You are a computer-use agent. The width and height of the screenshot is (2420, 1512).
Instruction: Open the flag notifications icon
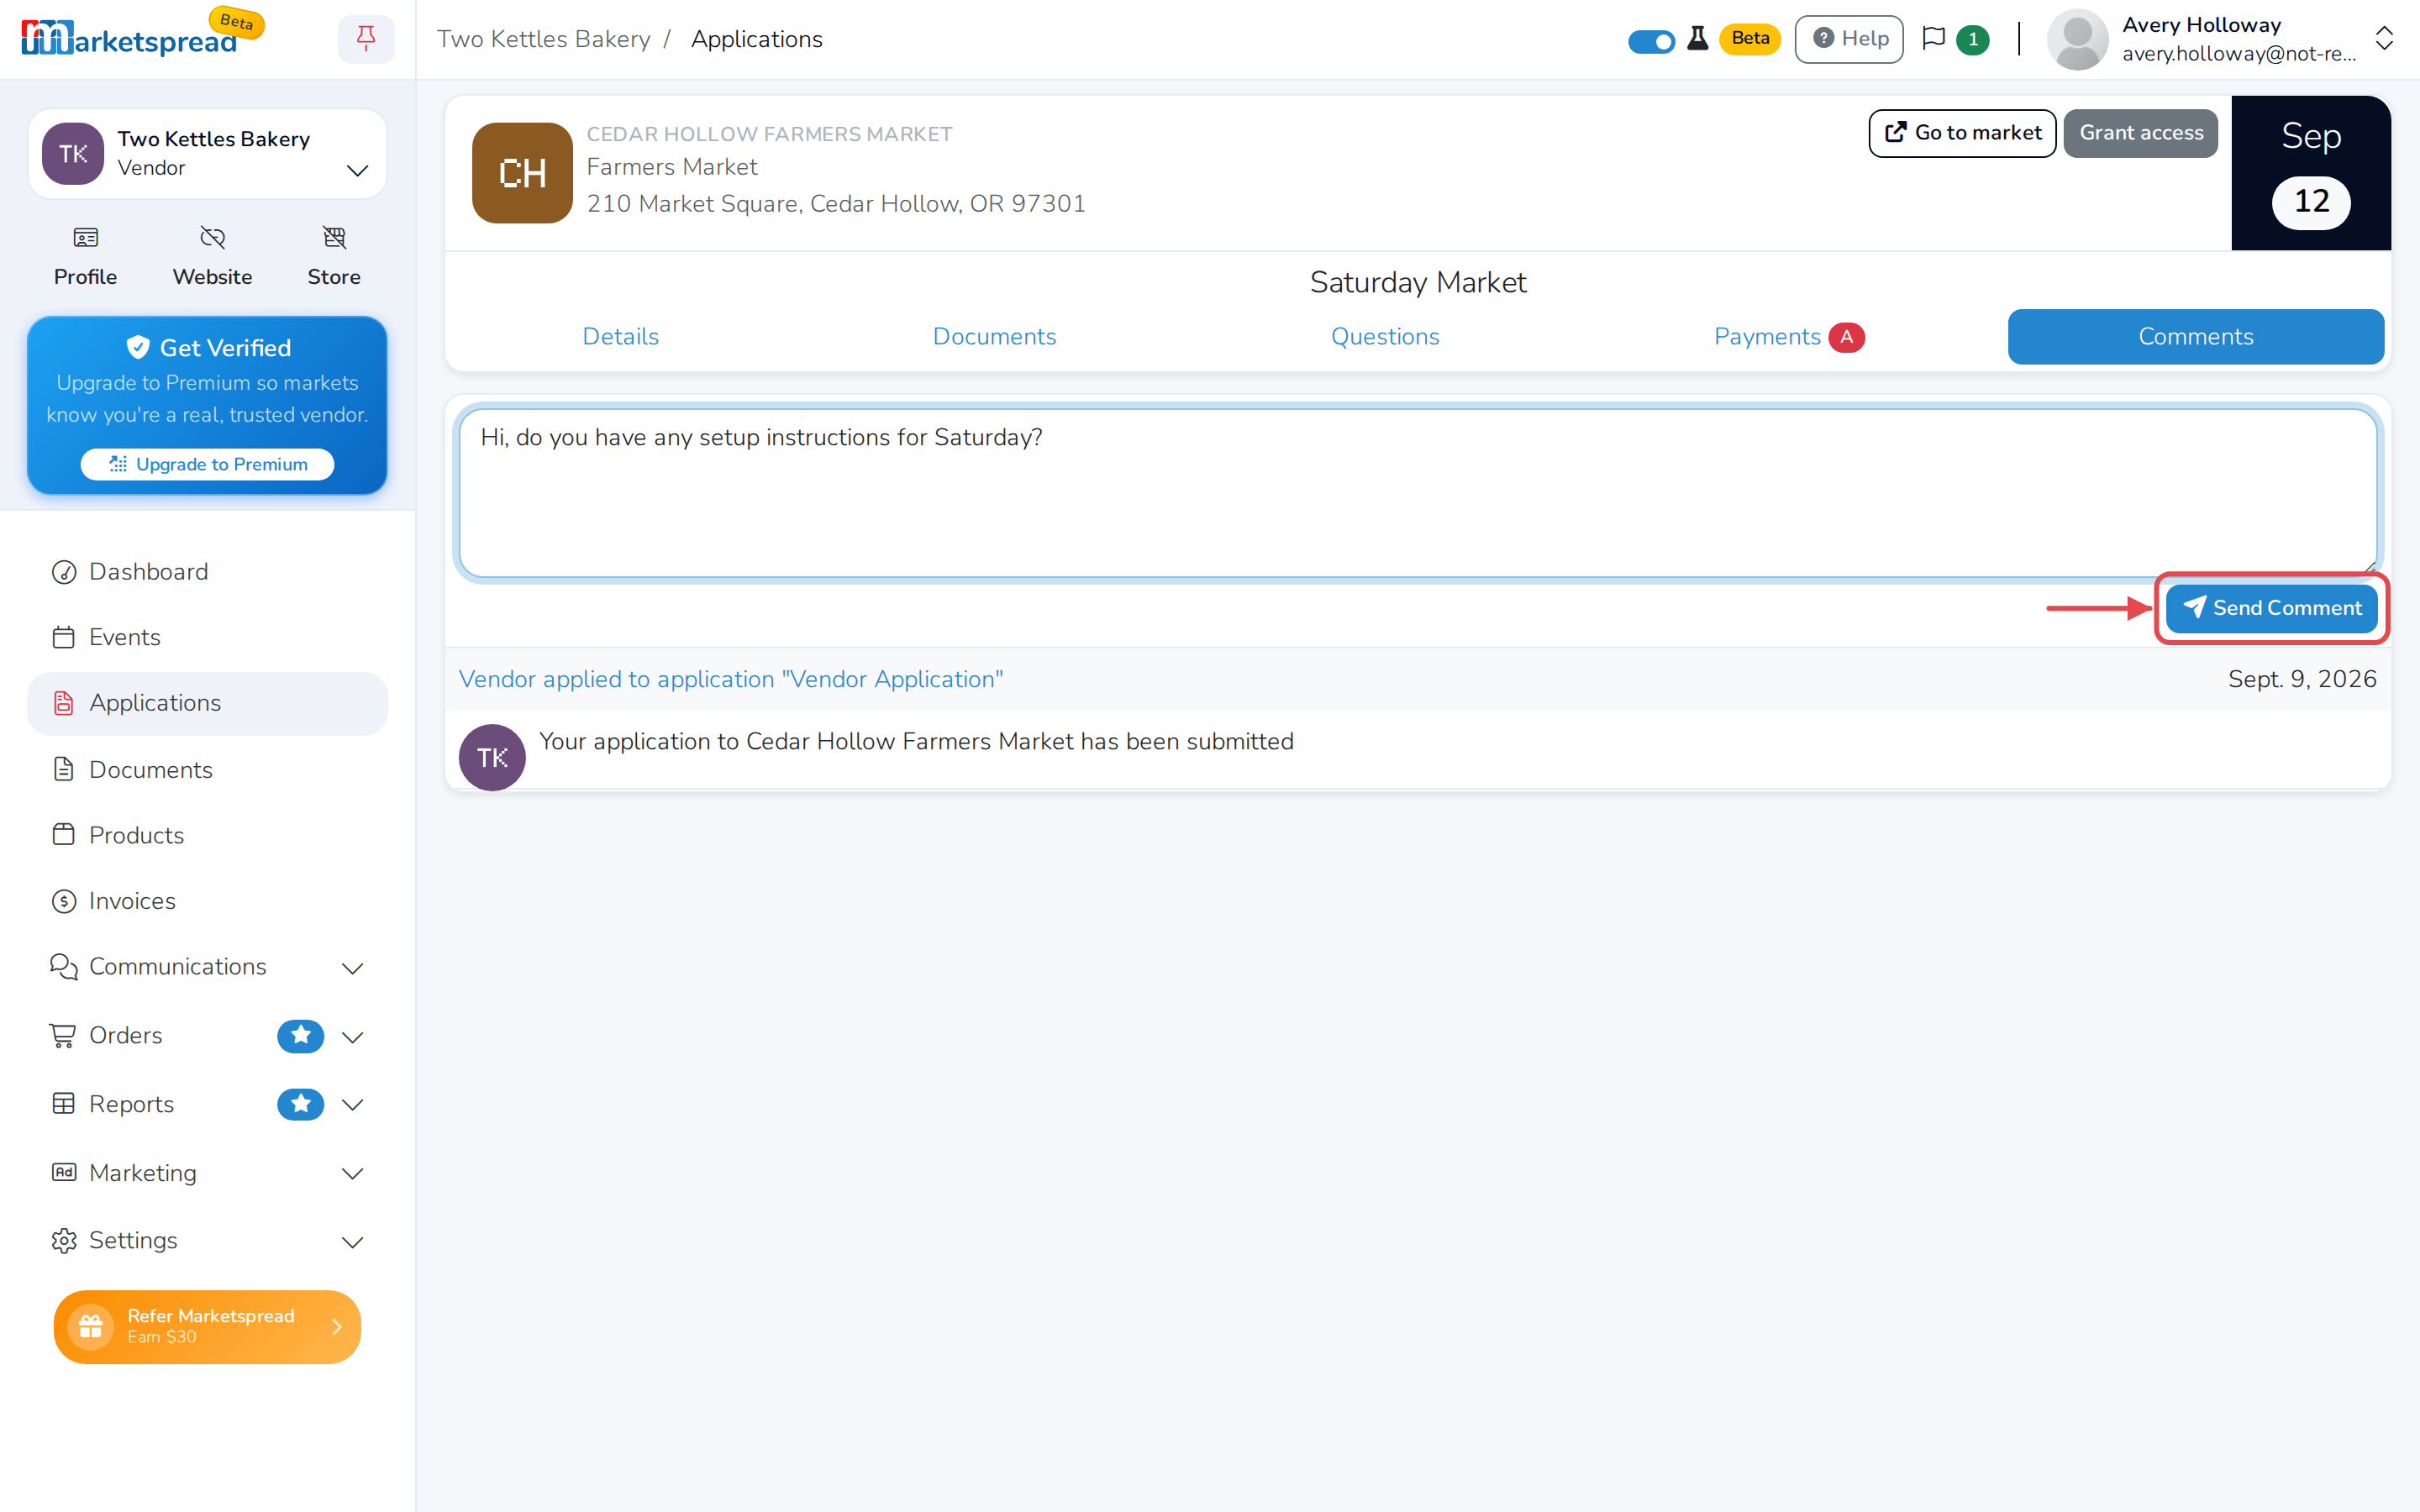1934,39
